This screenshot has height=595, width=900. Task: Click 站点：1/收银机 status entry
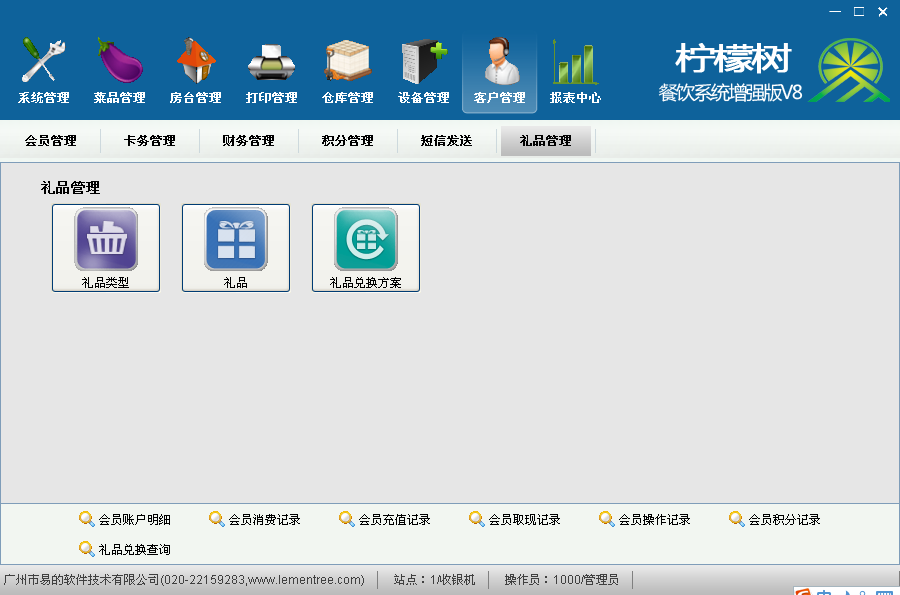[435, 580]
